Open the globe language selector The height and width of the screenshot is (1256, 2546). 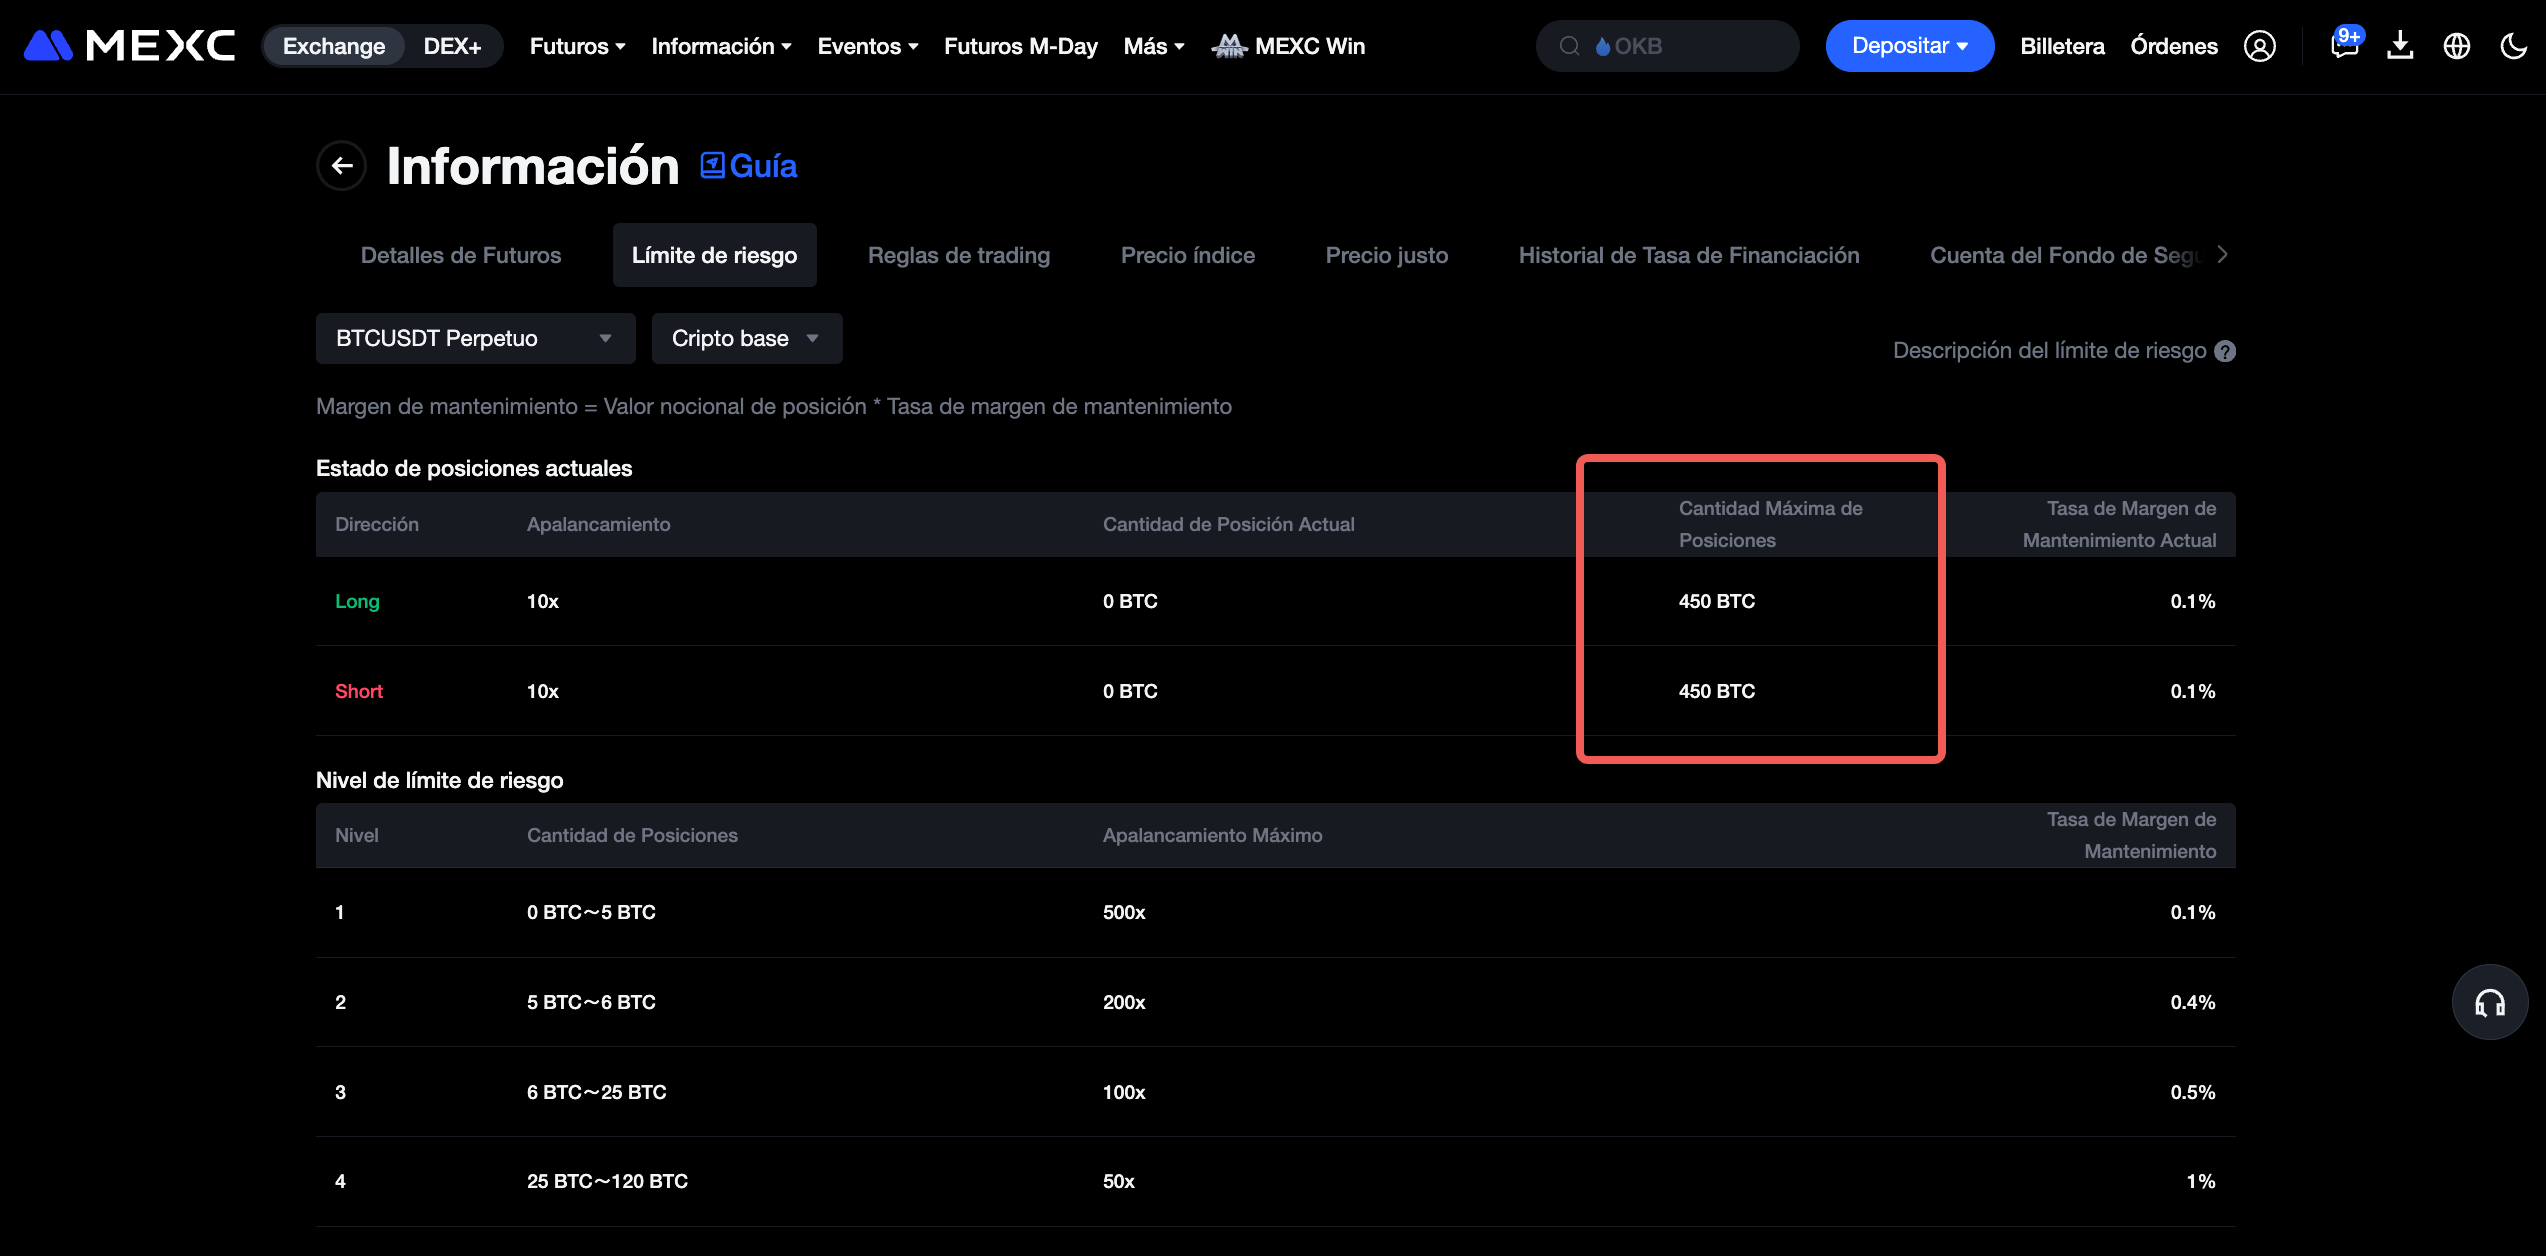tap(2457, 46)
